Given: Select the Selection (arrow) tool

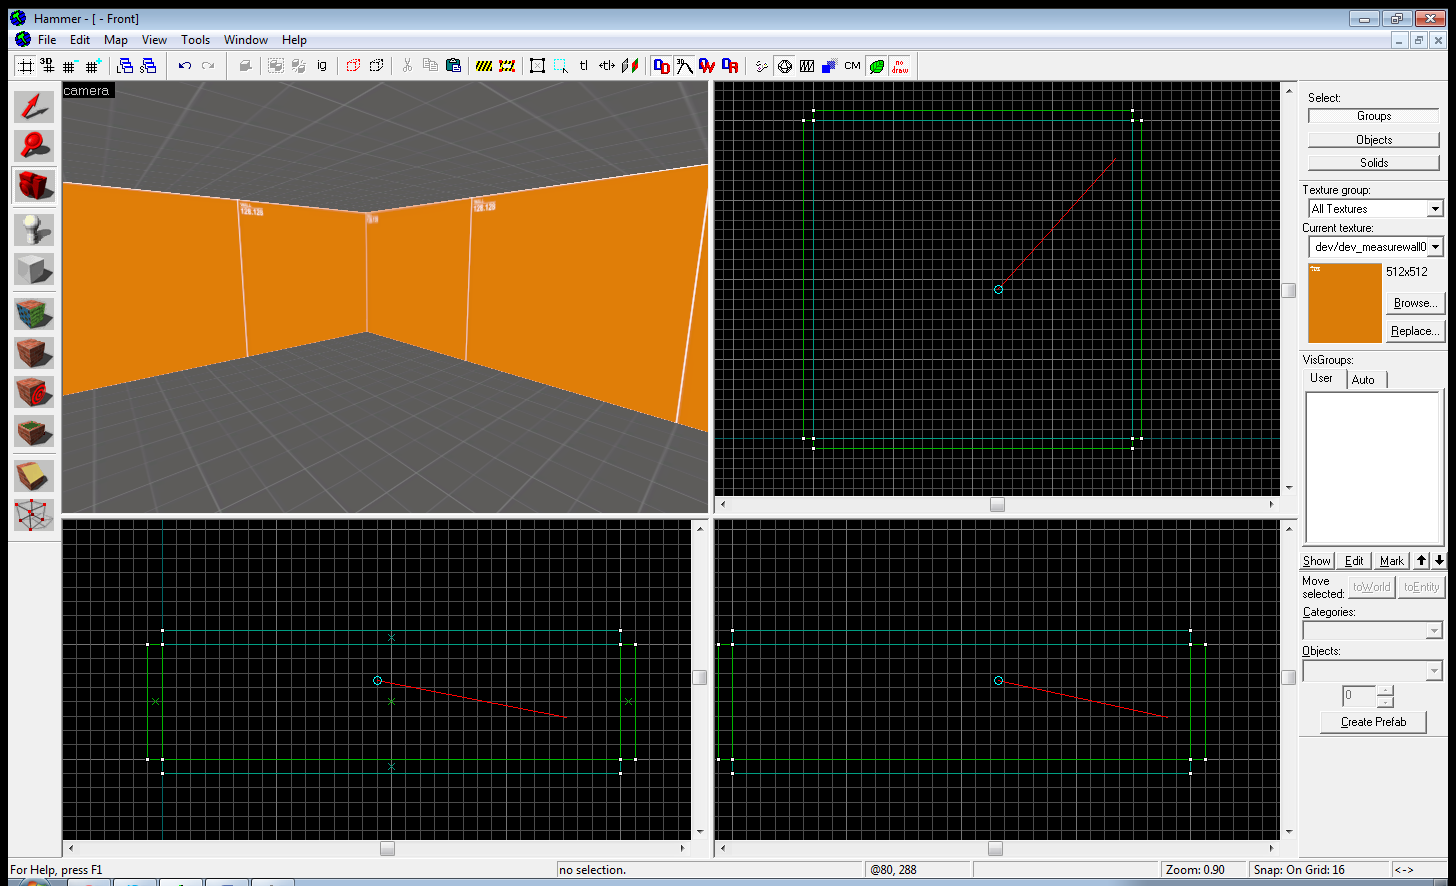Looking at the screenshot, I should point(34,106).
